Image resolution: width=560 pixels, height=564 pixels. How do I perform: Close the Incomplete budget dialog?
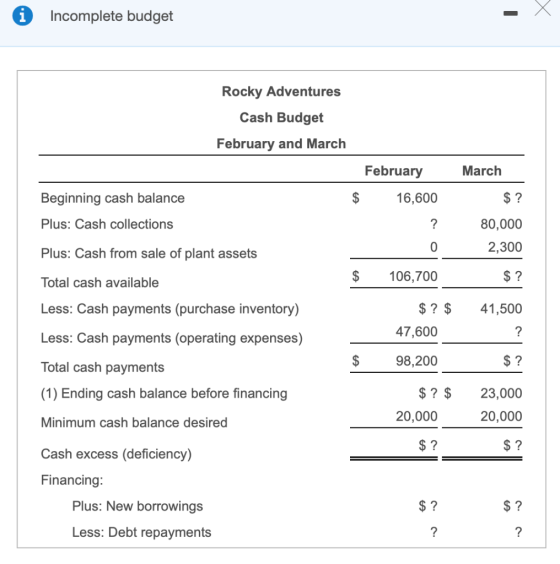(x=542, y=8)
